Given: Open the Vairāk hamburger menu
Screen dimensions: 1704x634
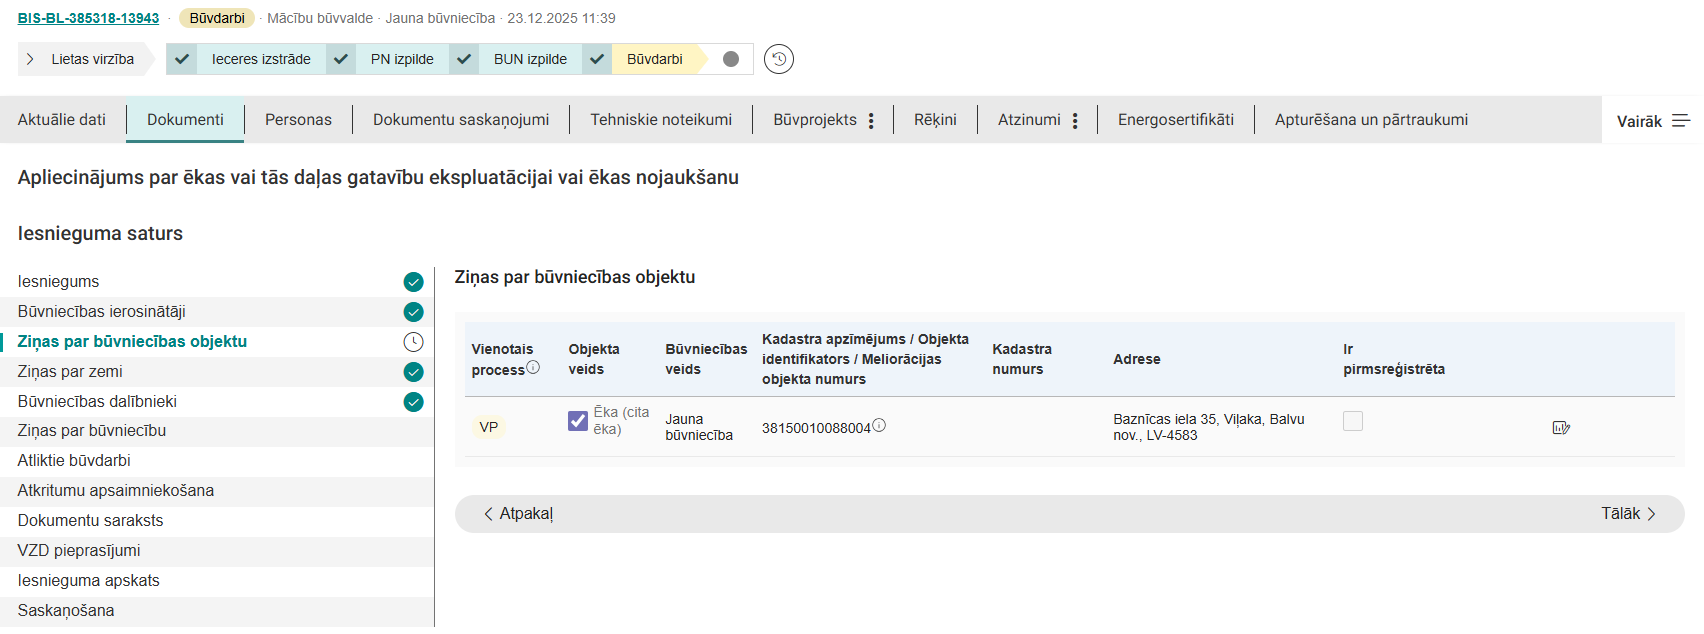Looking at the screenshot, I should point(1680,121).
